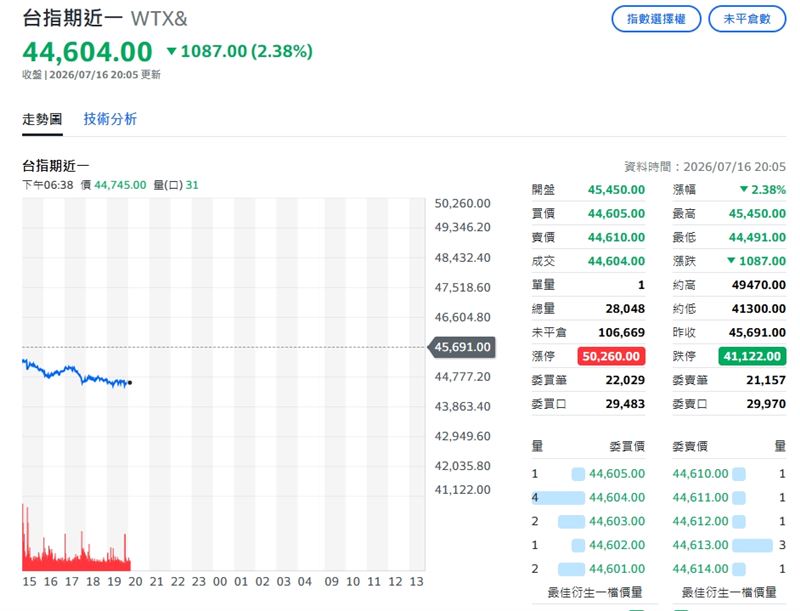
Task: Click the 買價 value 44,605.00
Action: point(616,213)
